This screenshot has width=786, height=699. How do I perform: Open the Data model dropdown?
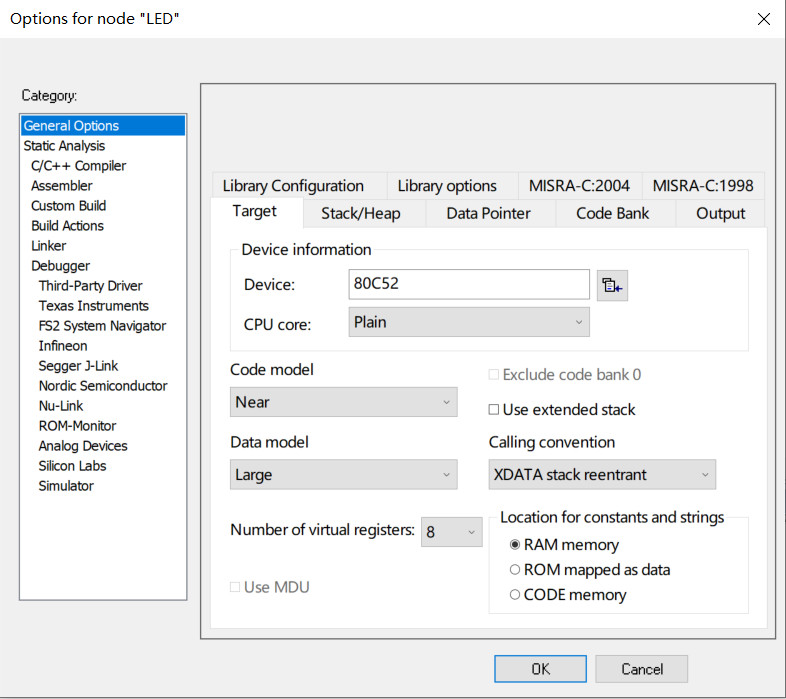343,474
